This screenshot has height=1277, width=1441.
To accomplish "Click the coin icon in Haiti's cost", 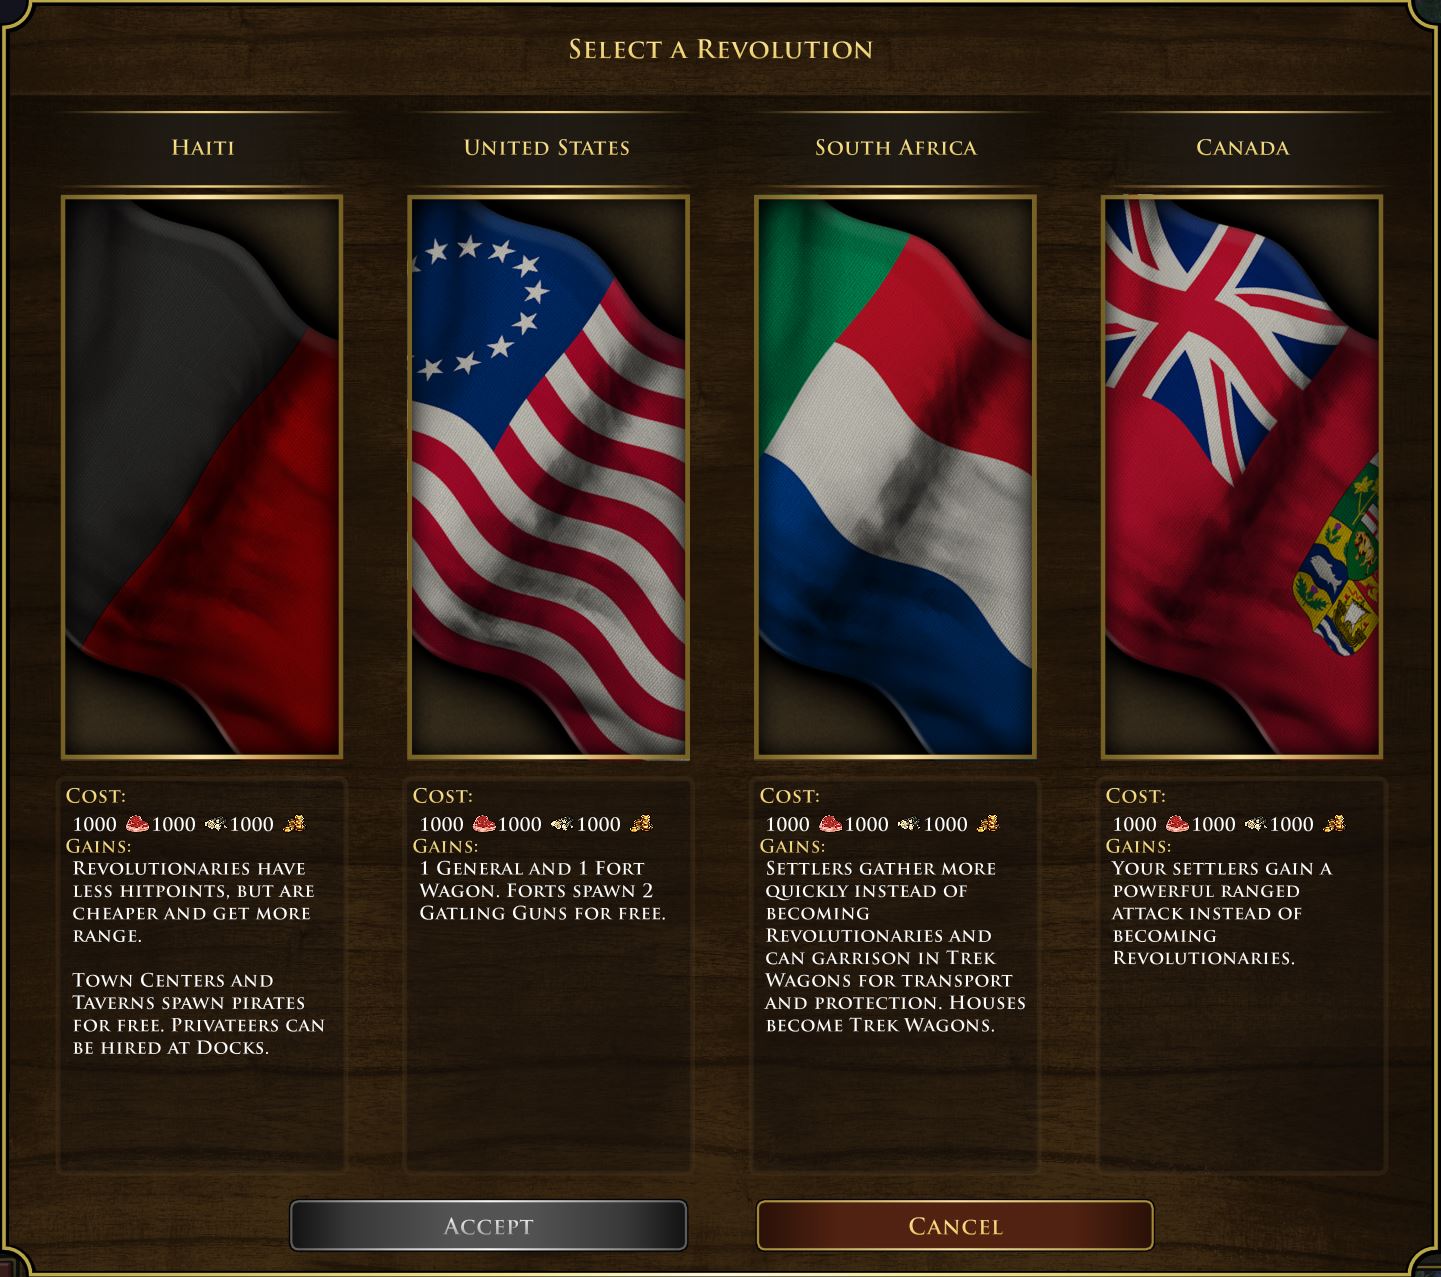I will click(293, 824).
